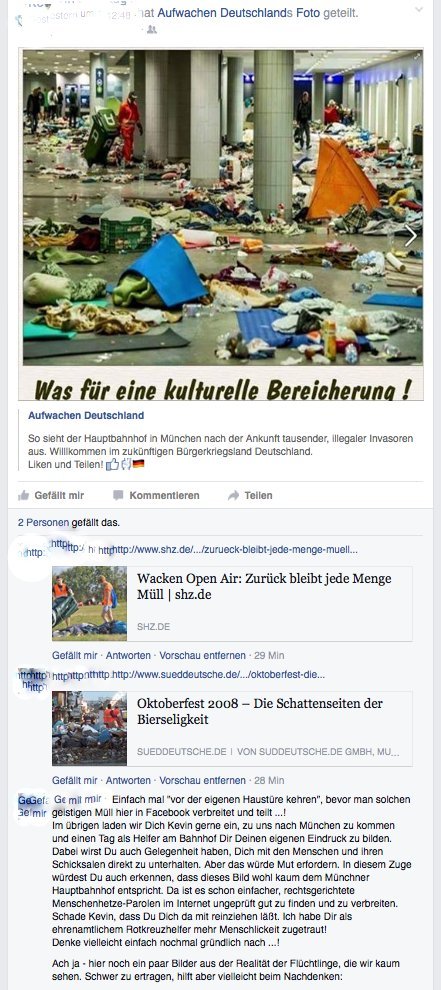The image size is (441, 990).
Task: Click the audience friends icon beside timestamp
Action: pos(151,30)
